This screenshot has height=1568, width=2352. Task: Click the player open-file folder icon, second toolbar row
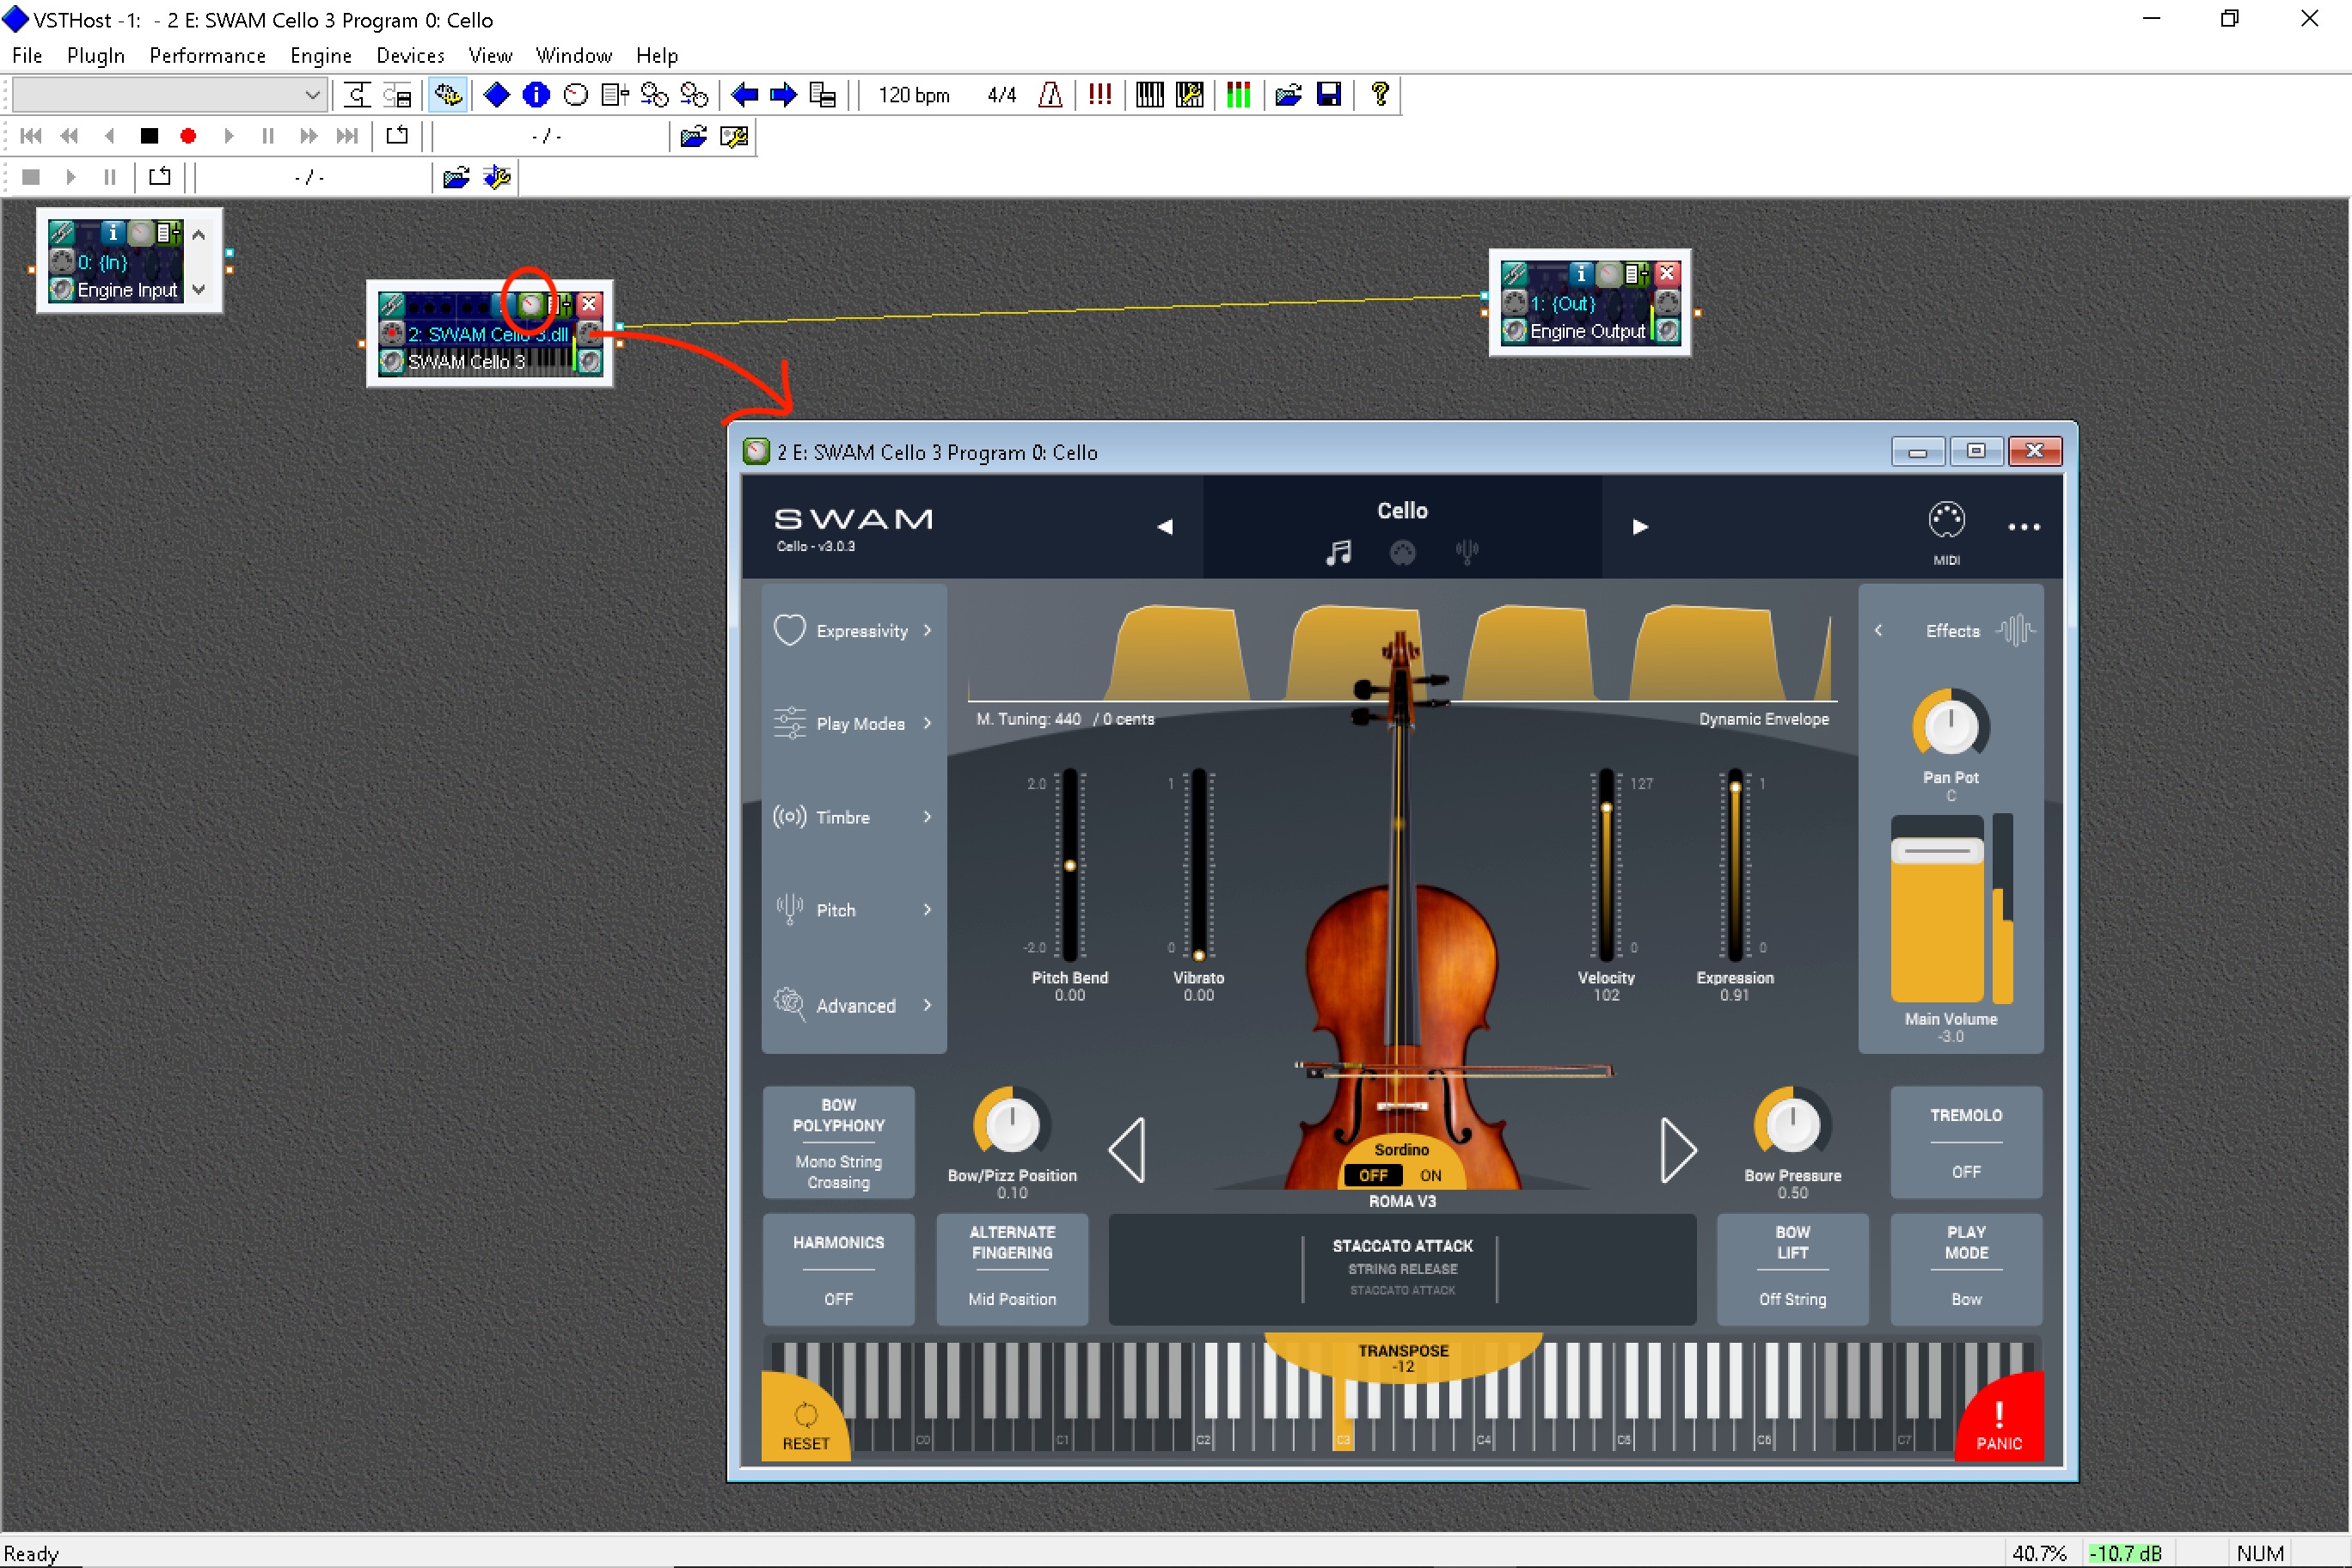[x=693, y=136]
